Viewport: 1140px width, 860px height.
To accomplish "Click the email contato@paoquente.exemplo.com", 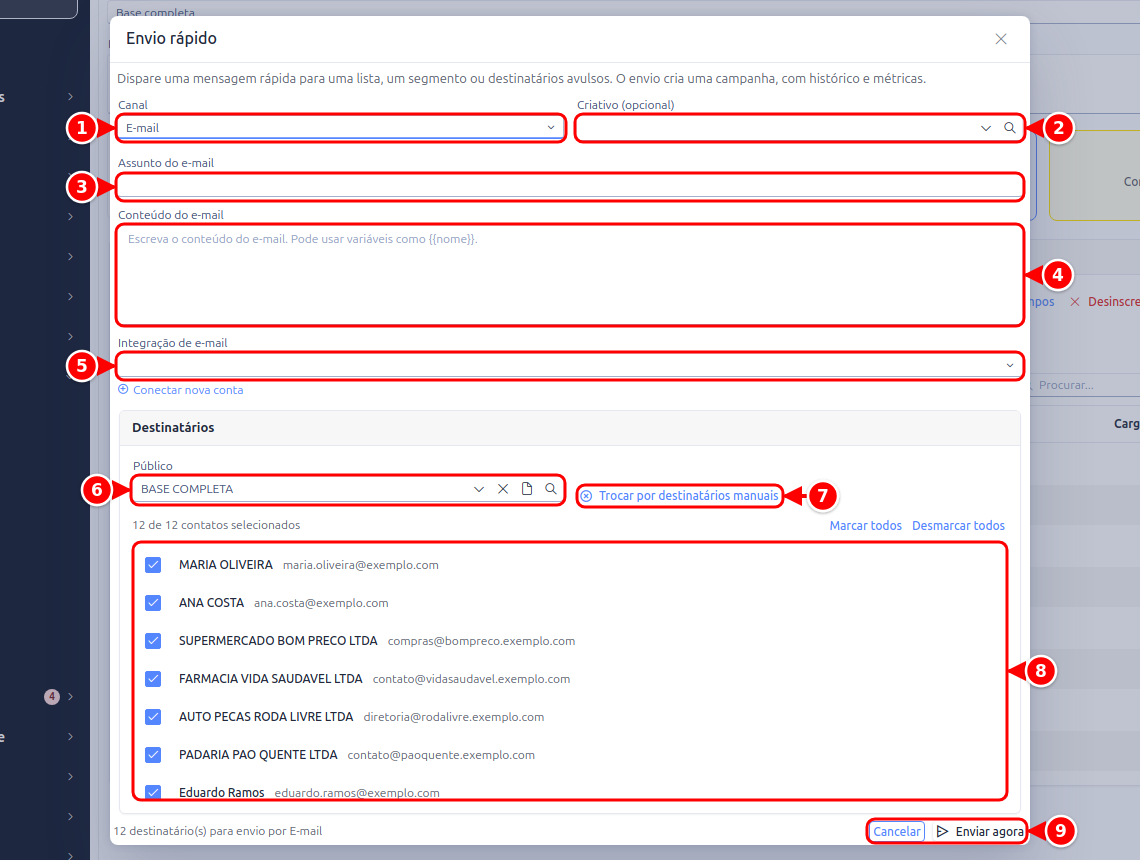I will click(441, 755).
